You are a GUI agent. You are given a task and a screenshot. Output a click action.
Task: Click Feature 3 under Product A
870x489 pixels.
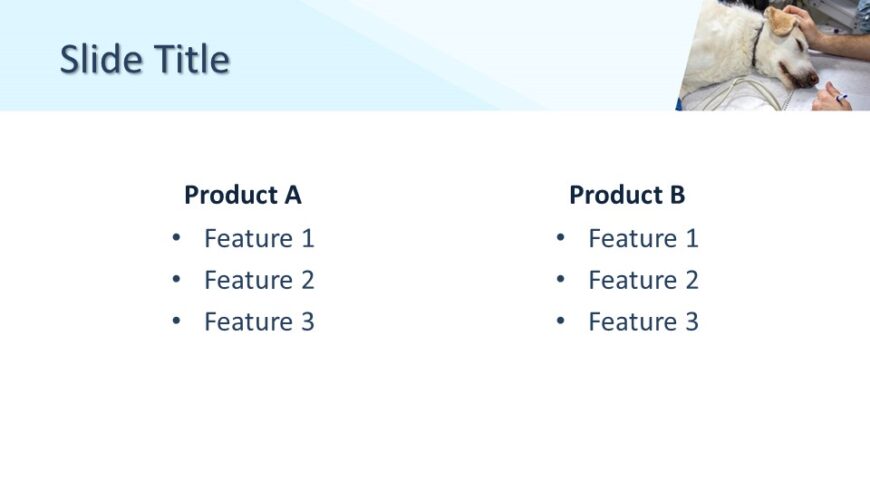259,322
